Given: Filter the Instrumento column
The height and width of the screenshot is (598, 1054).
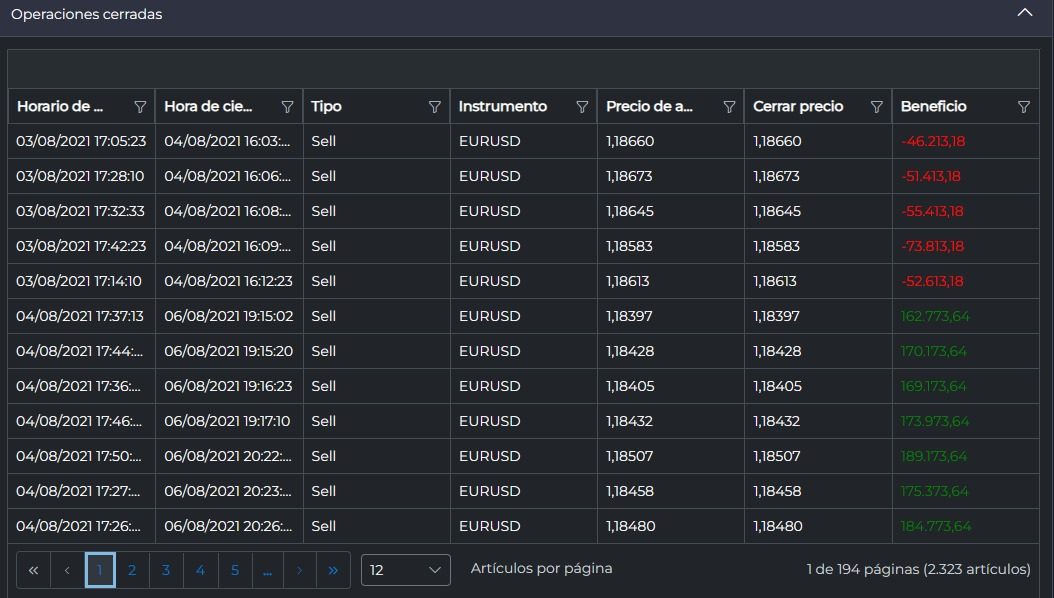Looking at the screenshot, I should pos(582,107).
